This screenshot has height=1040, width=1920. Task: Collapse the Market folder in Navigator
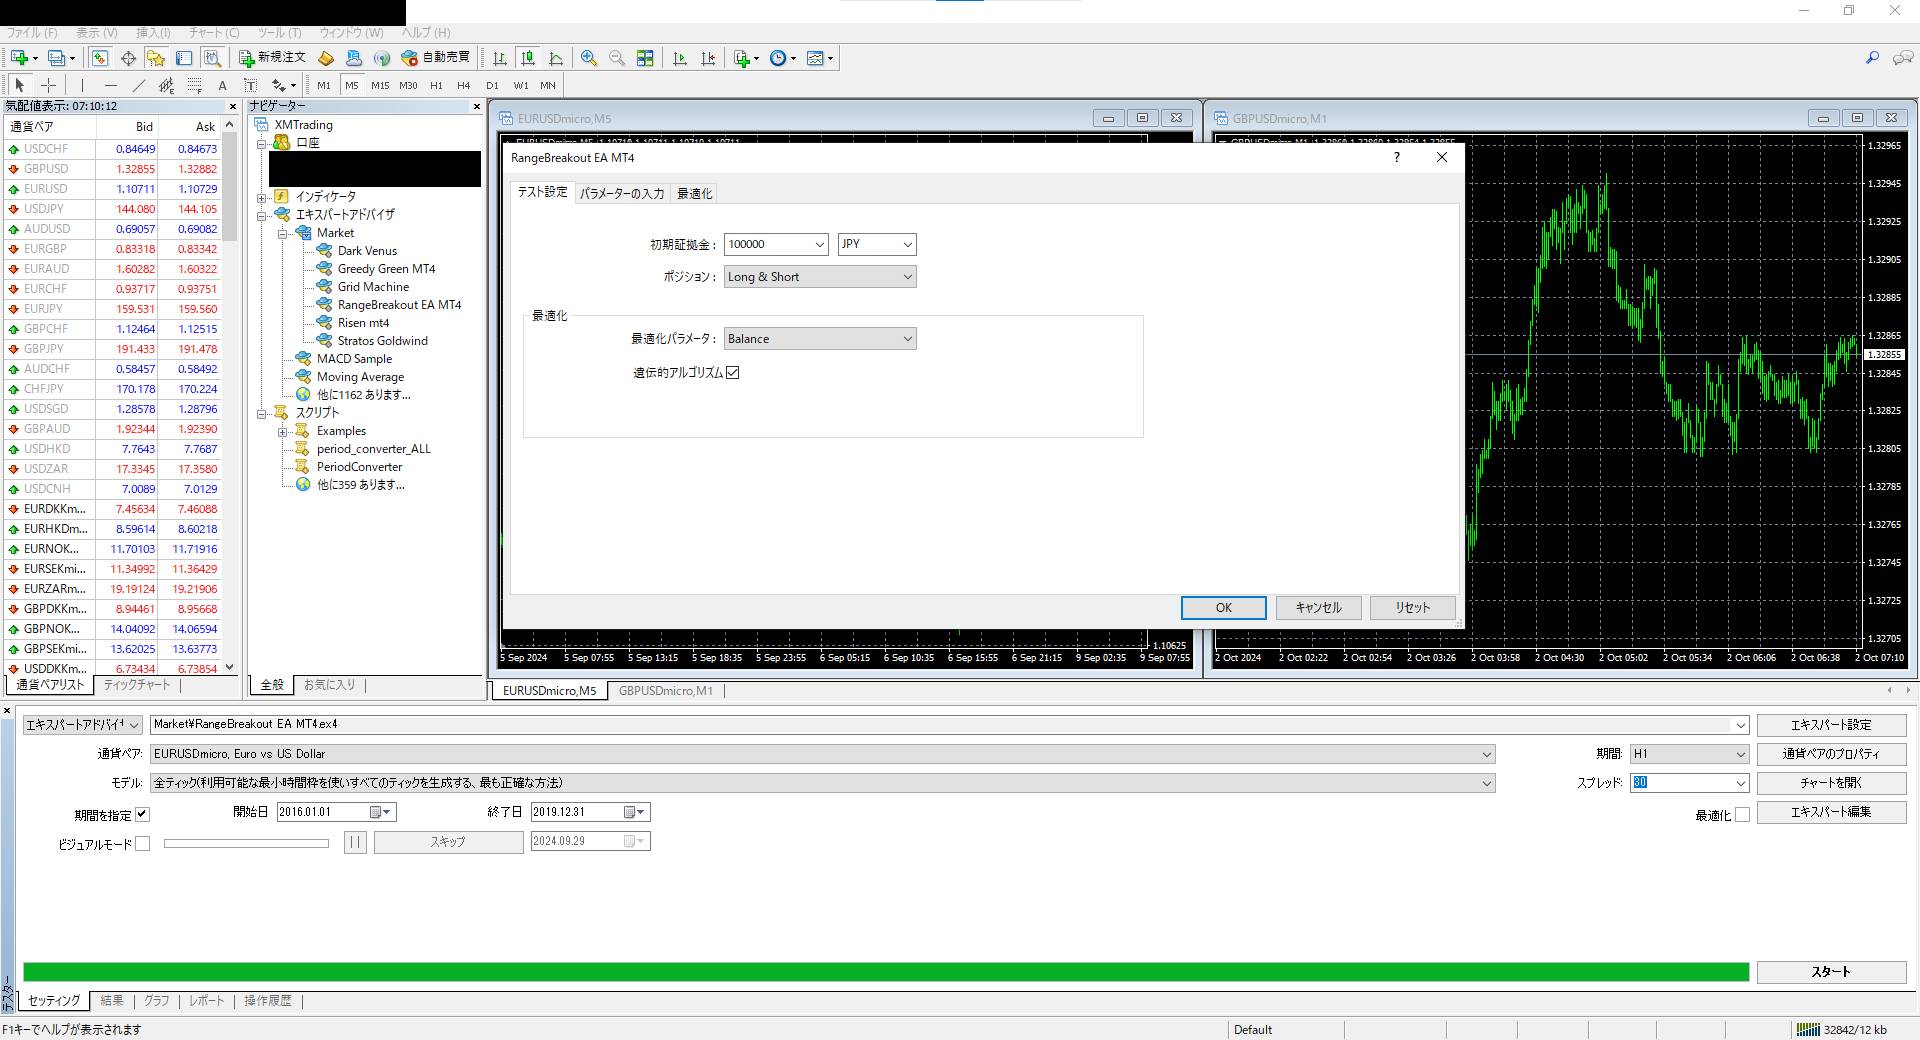click(283, 233)
